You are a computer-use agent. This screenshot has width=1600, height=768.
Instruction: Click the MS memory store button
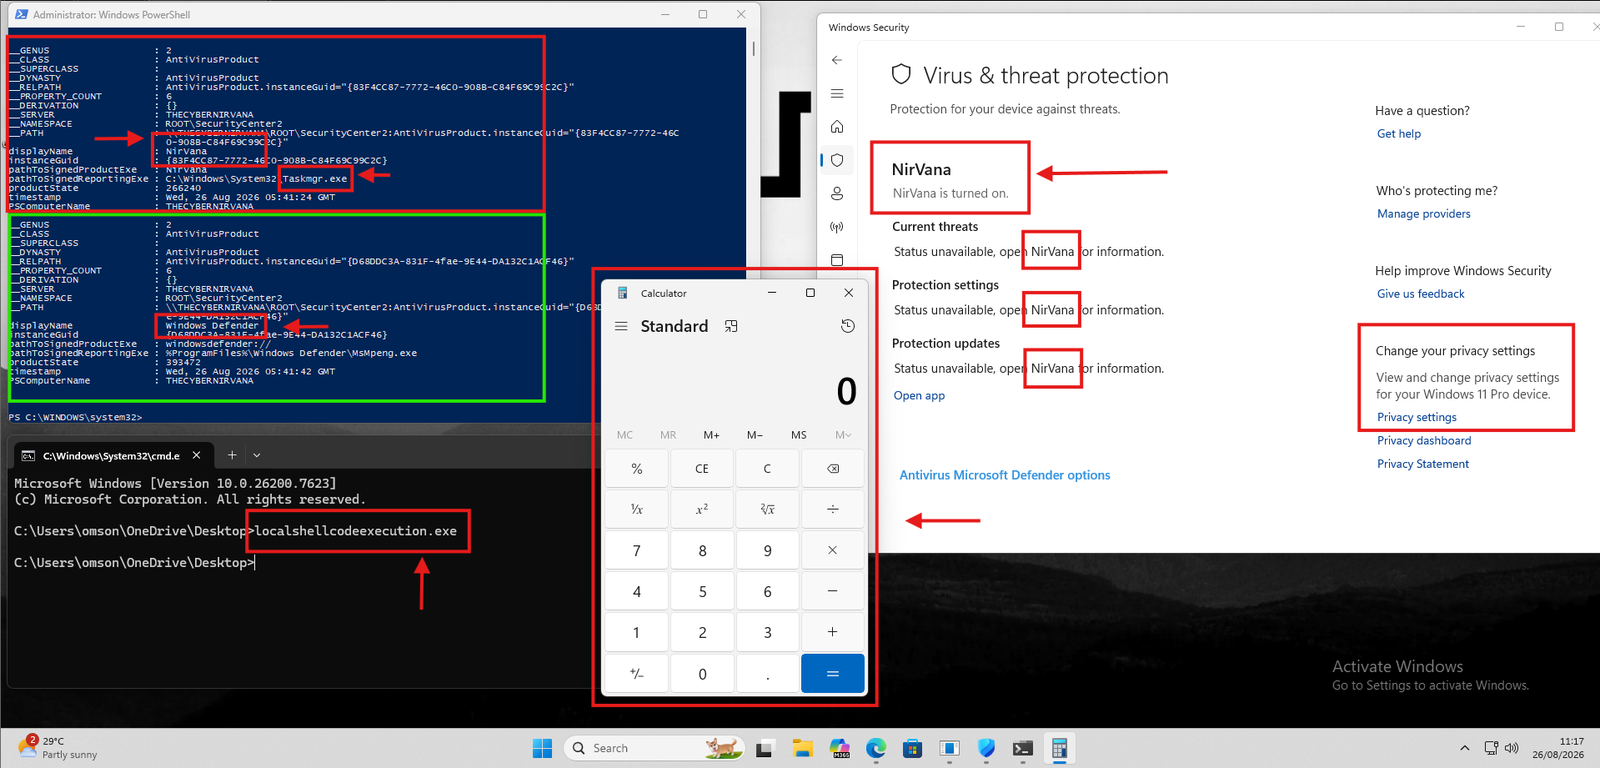799,435
